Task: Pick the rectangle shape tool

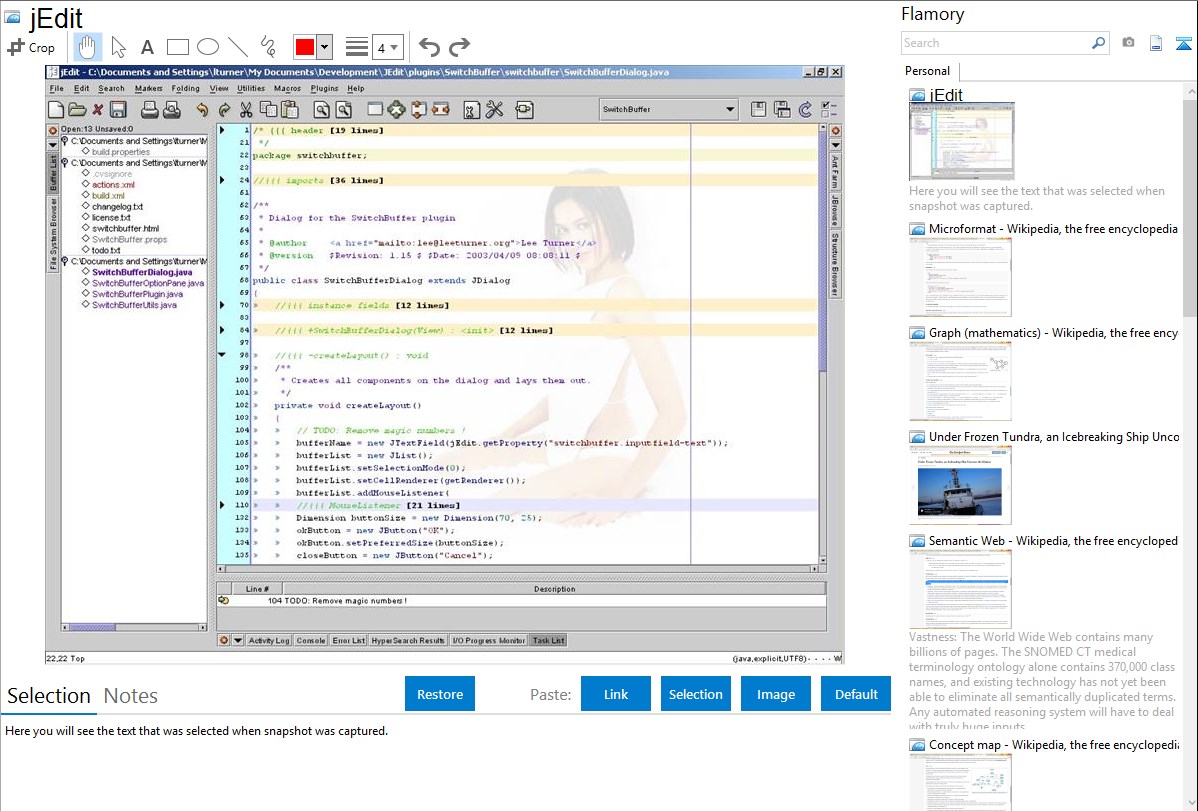Action: tap(177, 47)
